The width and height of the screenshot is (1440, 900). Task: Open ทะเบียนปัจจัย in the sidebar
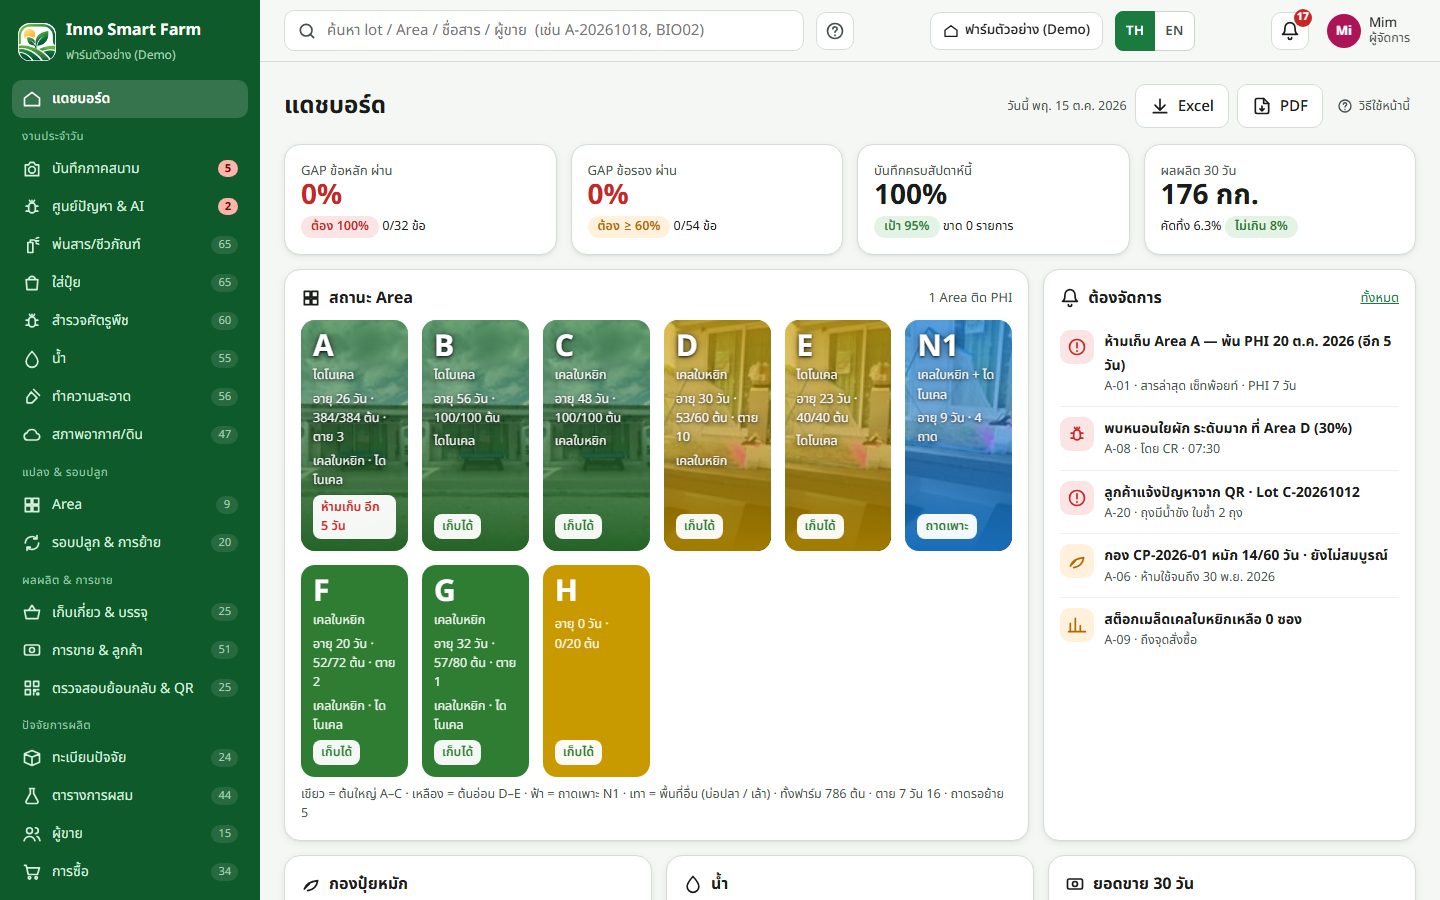point(130,758)
